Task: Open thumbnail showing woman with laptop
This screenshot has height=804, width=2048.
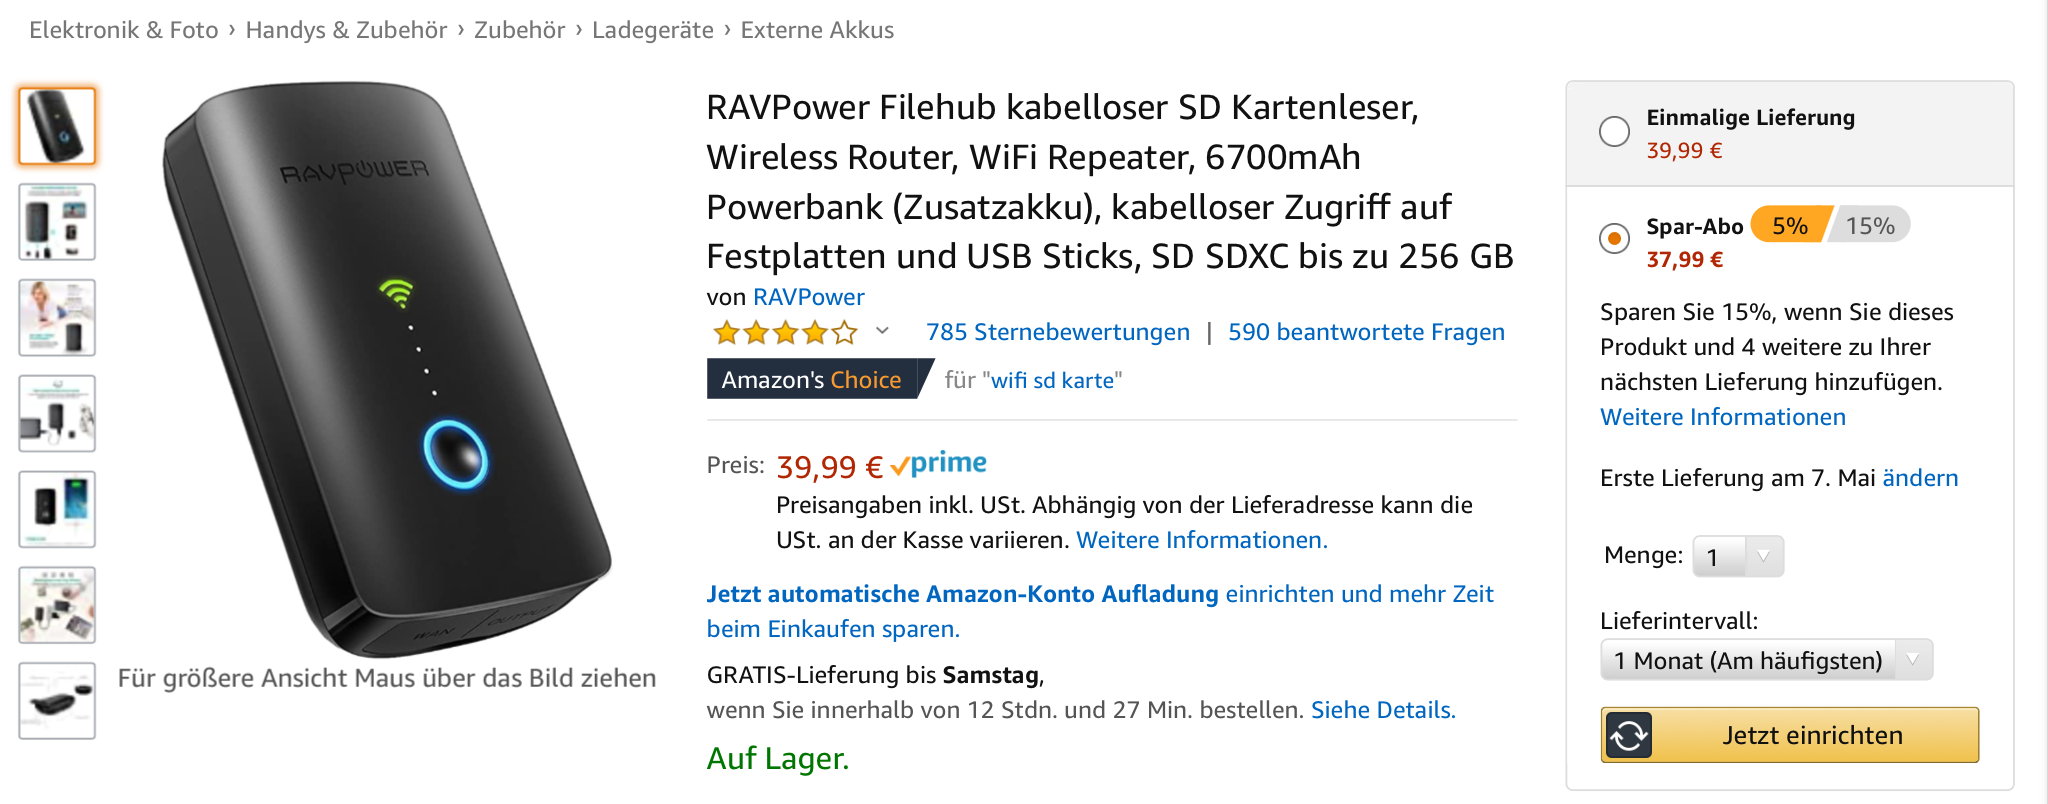Action: 57,318
